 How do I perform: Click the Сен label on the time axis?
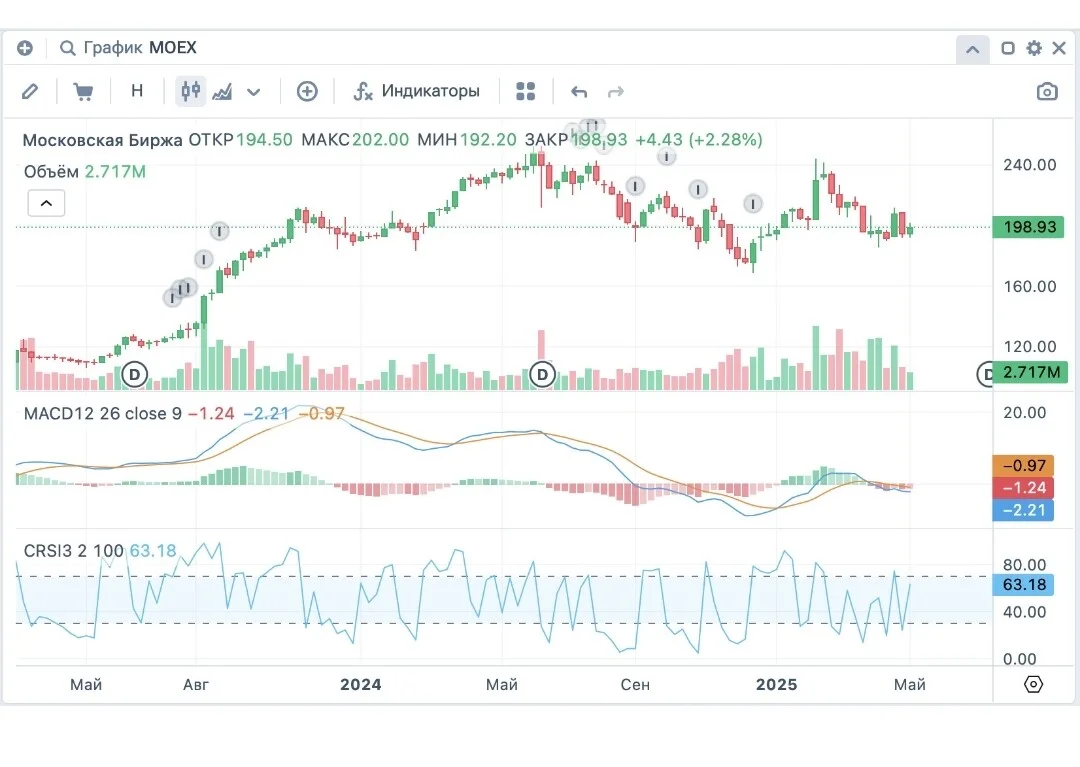pos(635,684)
